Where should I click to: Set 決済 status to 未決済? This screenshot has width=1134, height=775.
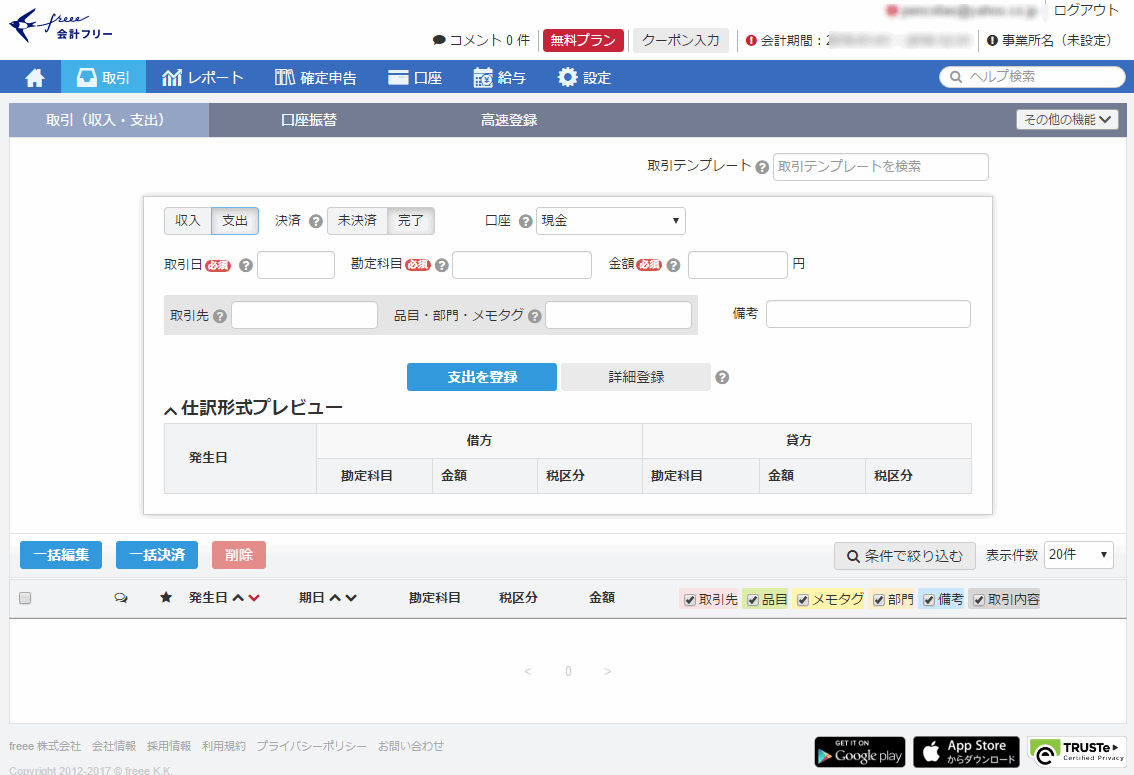coord(357,220)
